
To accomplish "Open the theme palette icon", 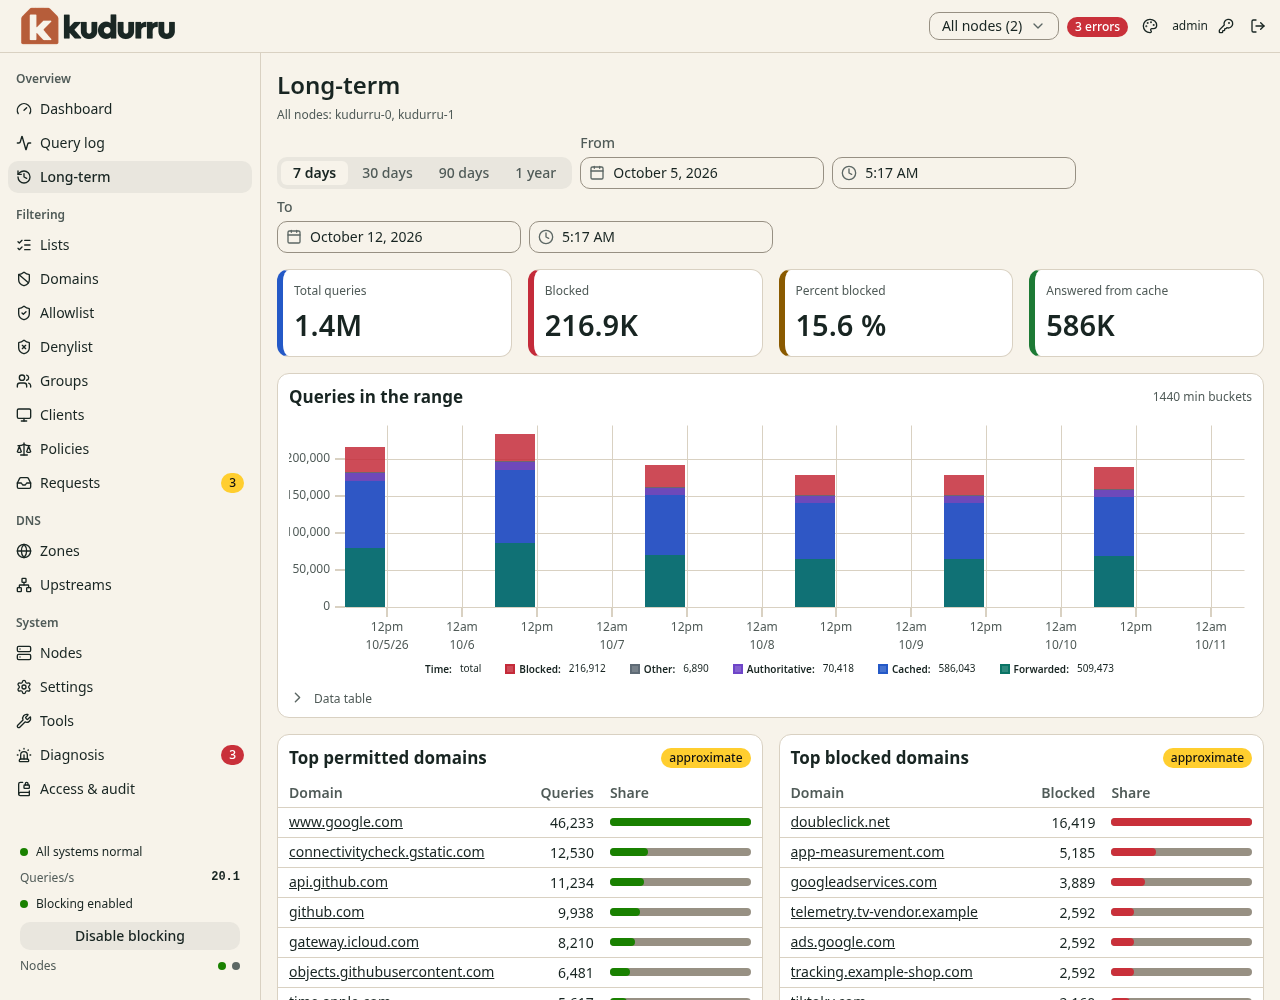I will [x=1150, y=26].
